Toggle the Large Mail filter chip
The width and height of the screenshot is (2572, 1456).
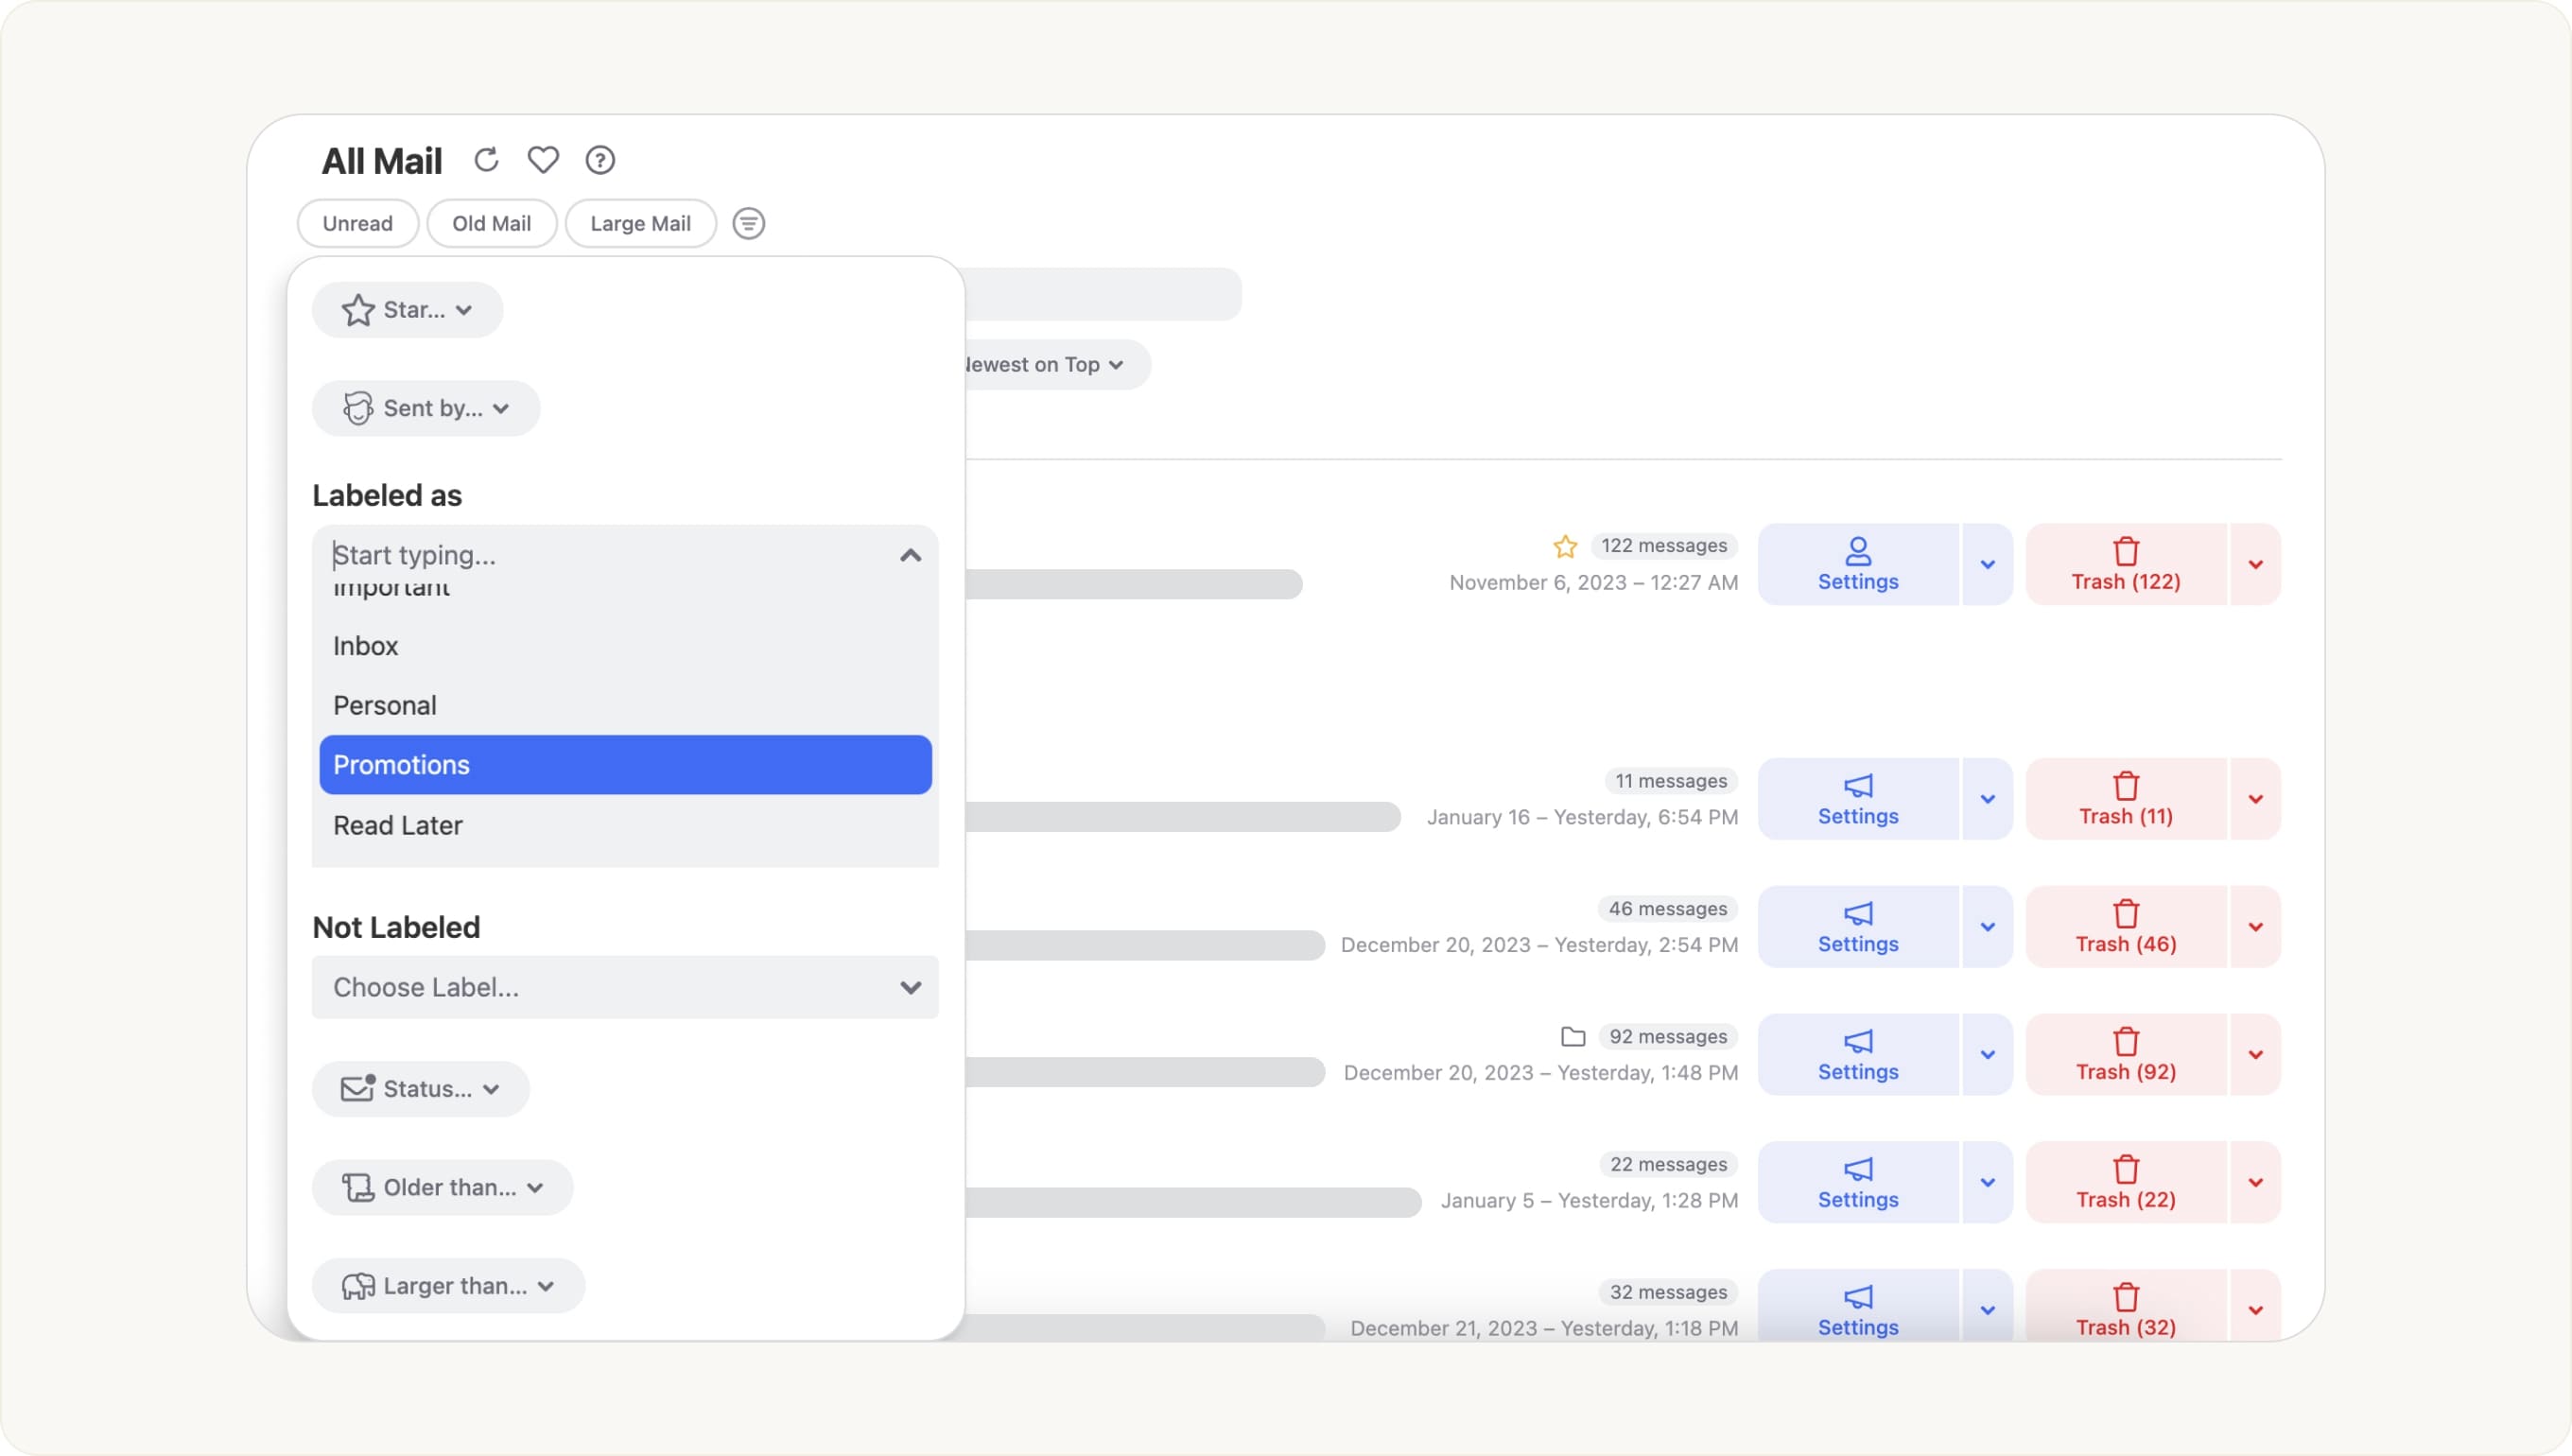tap(640, 223)
